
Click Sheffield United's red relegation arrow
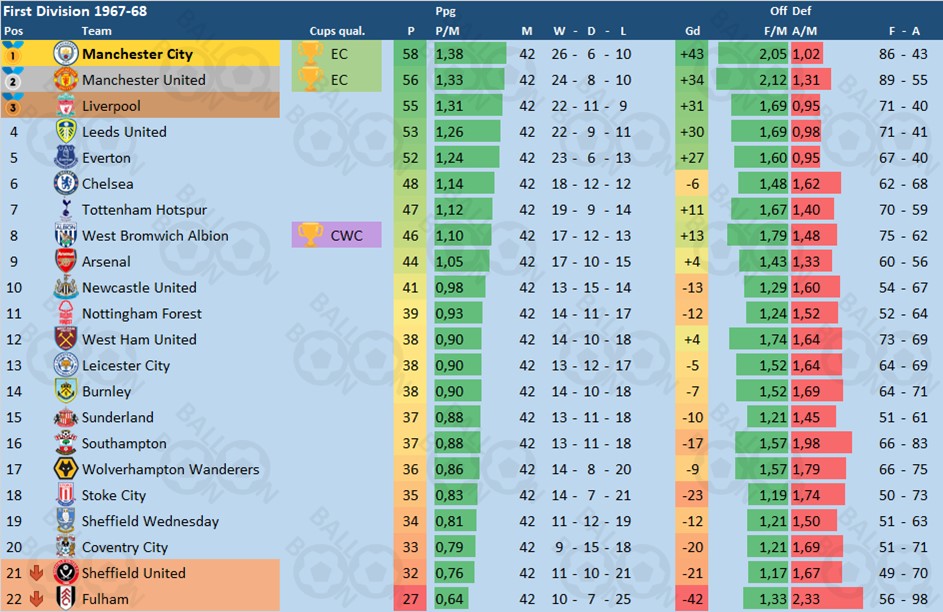(37, 573)
